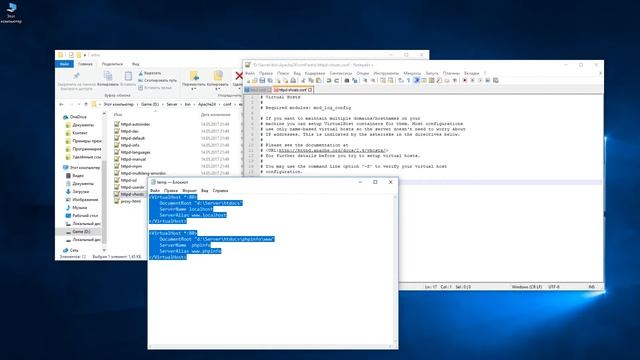Select Рабочий стол in Explorer sidebar
This screenshot has width=640, height=360.
point(82,216)
